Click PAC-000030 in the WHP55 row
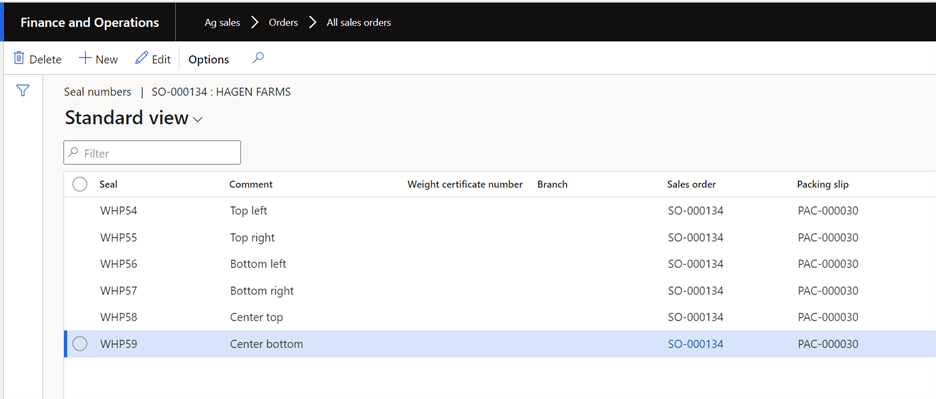The height and width of the screenshot is (399, 936). point(828,238)
